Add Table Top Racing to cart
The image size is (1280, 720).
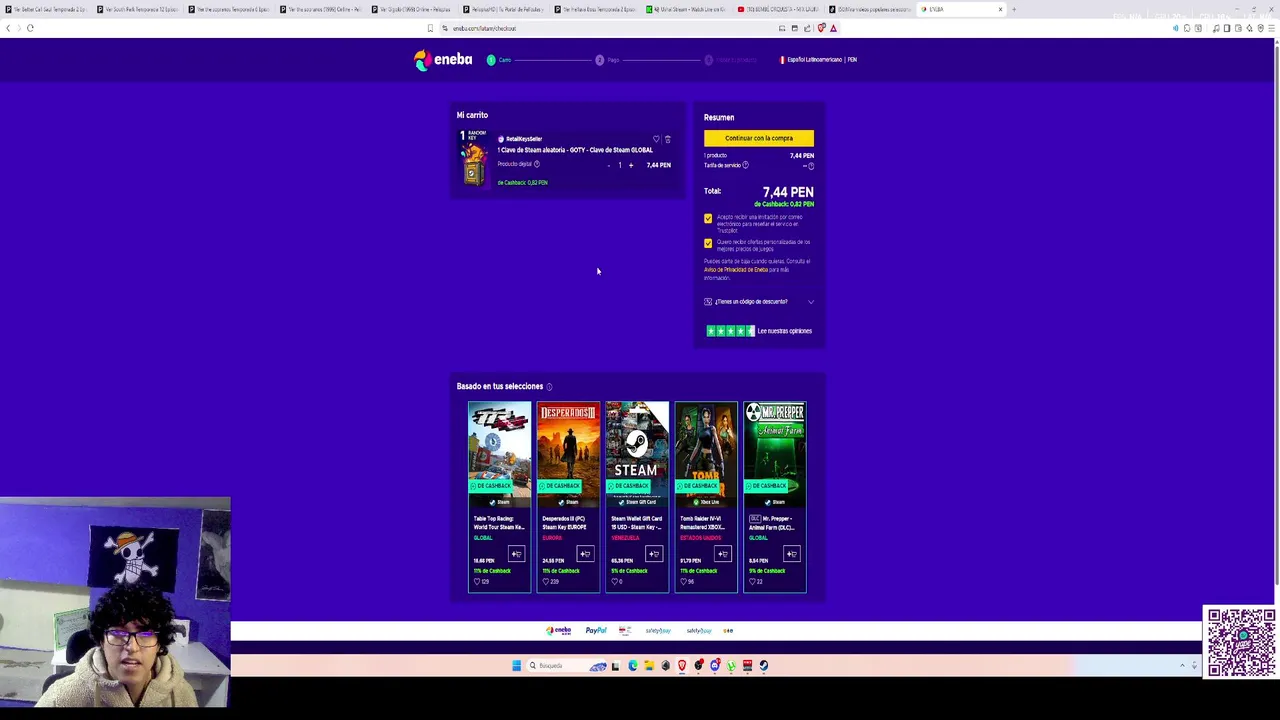click(516, 554)
